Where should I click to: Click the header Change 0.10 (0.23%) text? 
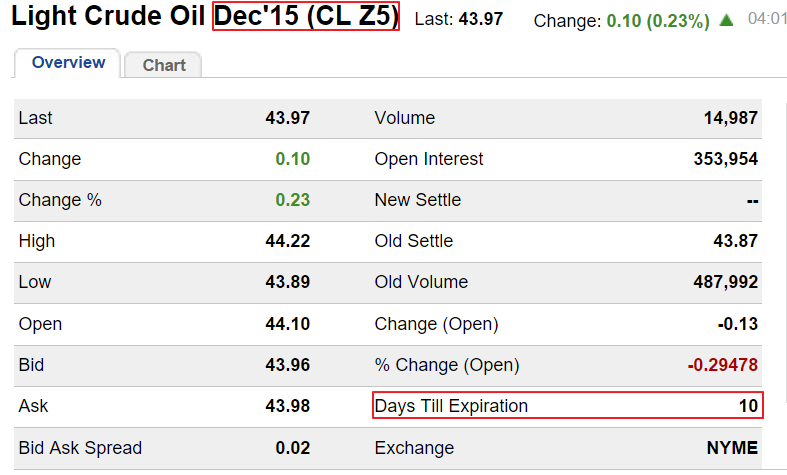pyautogui.click(x=622, y=21)
